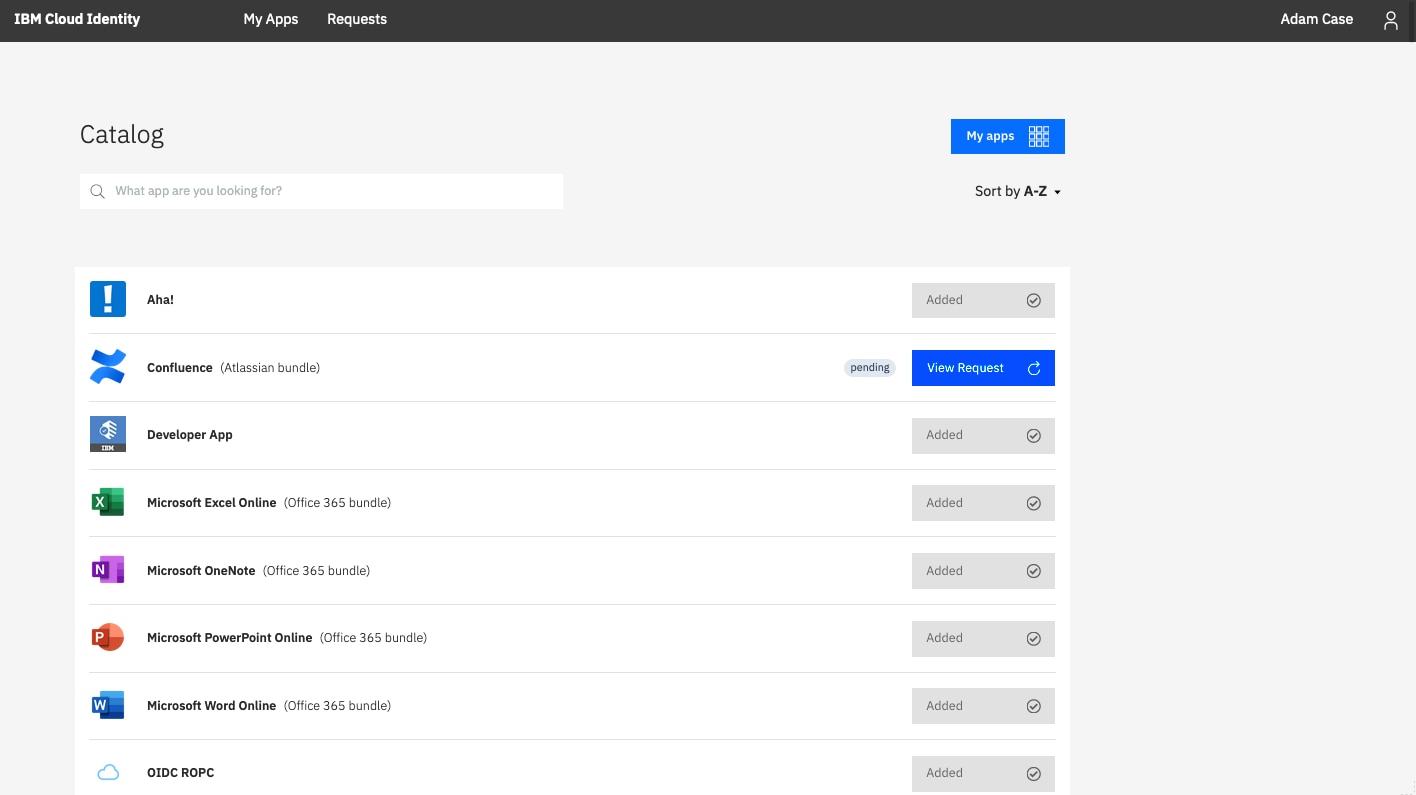Click the Catalog page heading

[x=122, y=134]
